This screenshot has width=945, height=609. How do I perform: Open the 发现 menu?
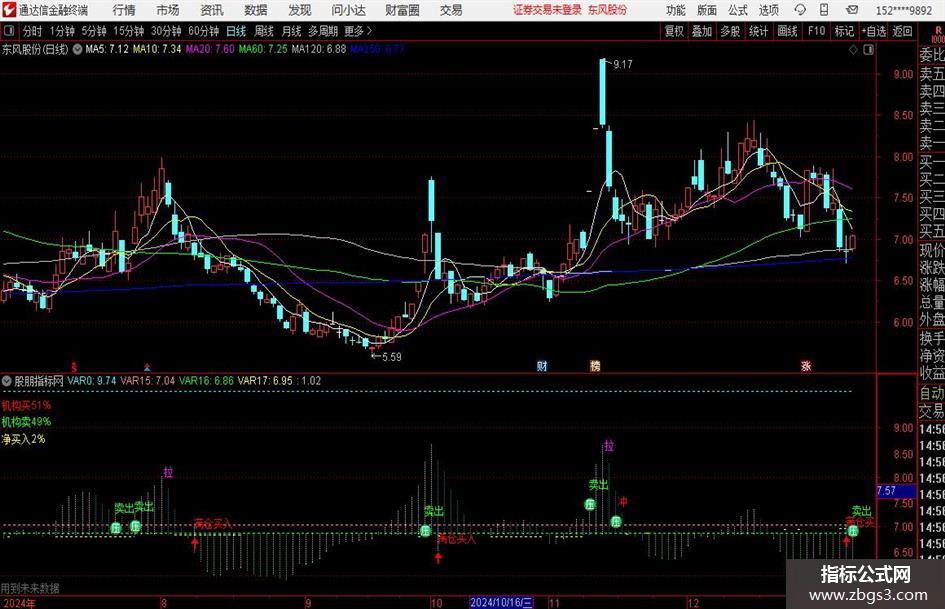click(300, 10)
